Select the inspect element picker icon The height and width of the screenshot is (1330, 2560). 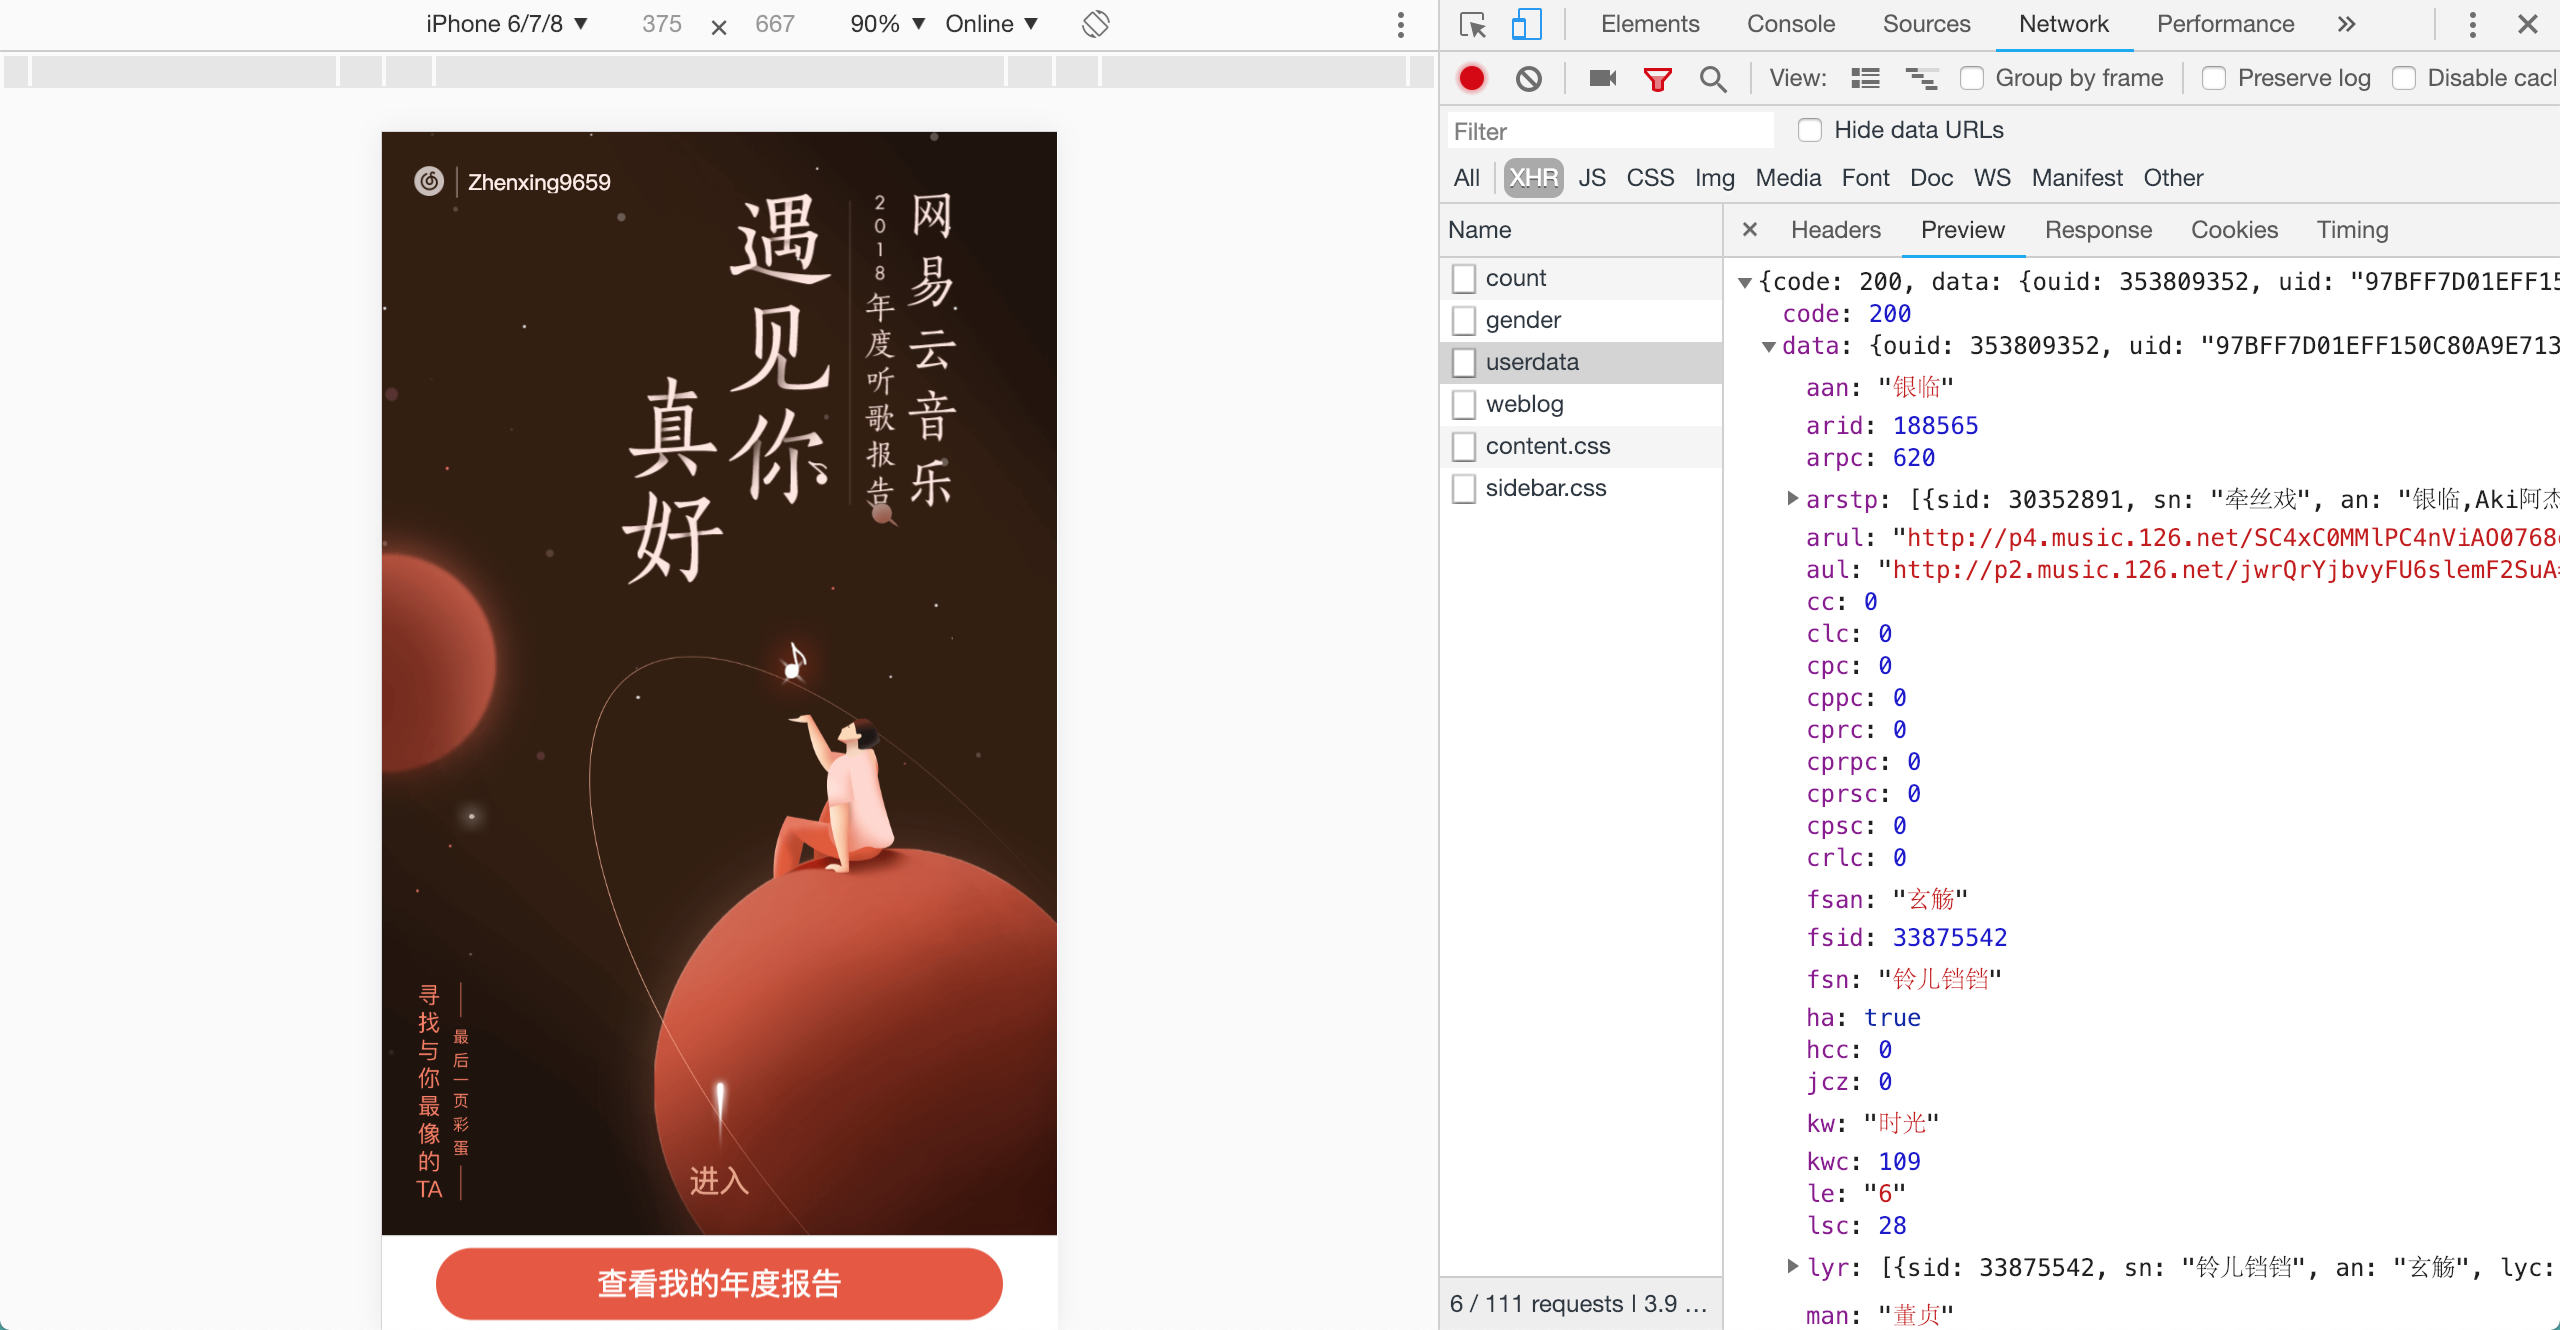coord(1473,24)
